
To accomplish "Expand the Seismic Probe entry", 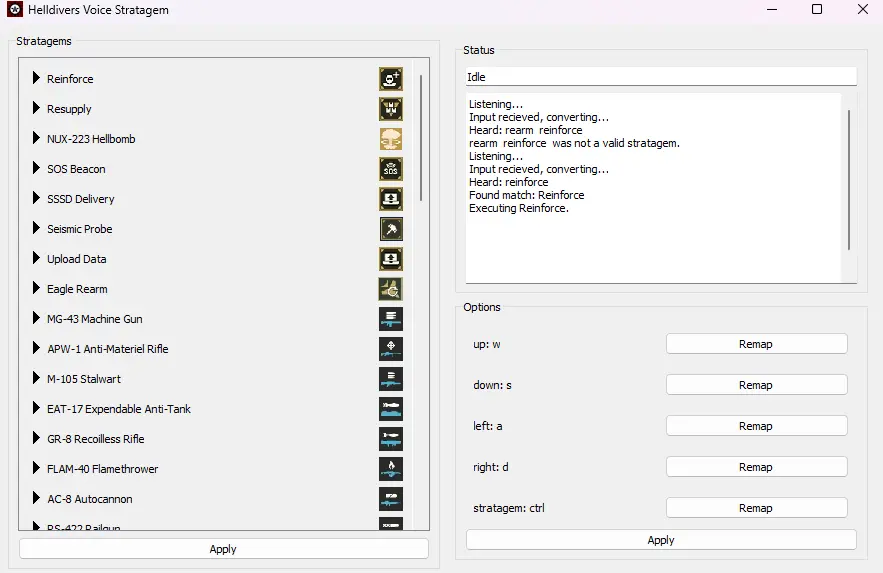I will [x=36, y=228].
